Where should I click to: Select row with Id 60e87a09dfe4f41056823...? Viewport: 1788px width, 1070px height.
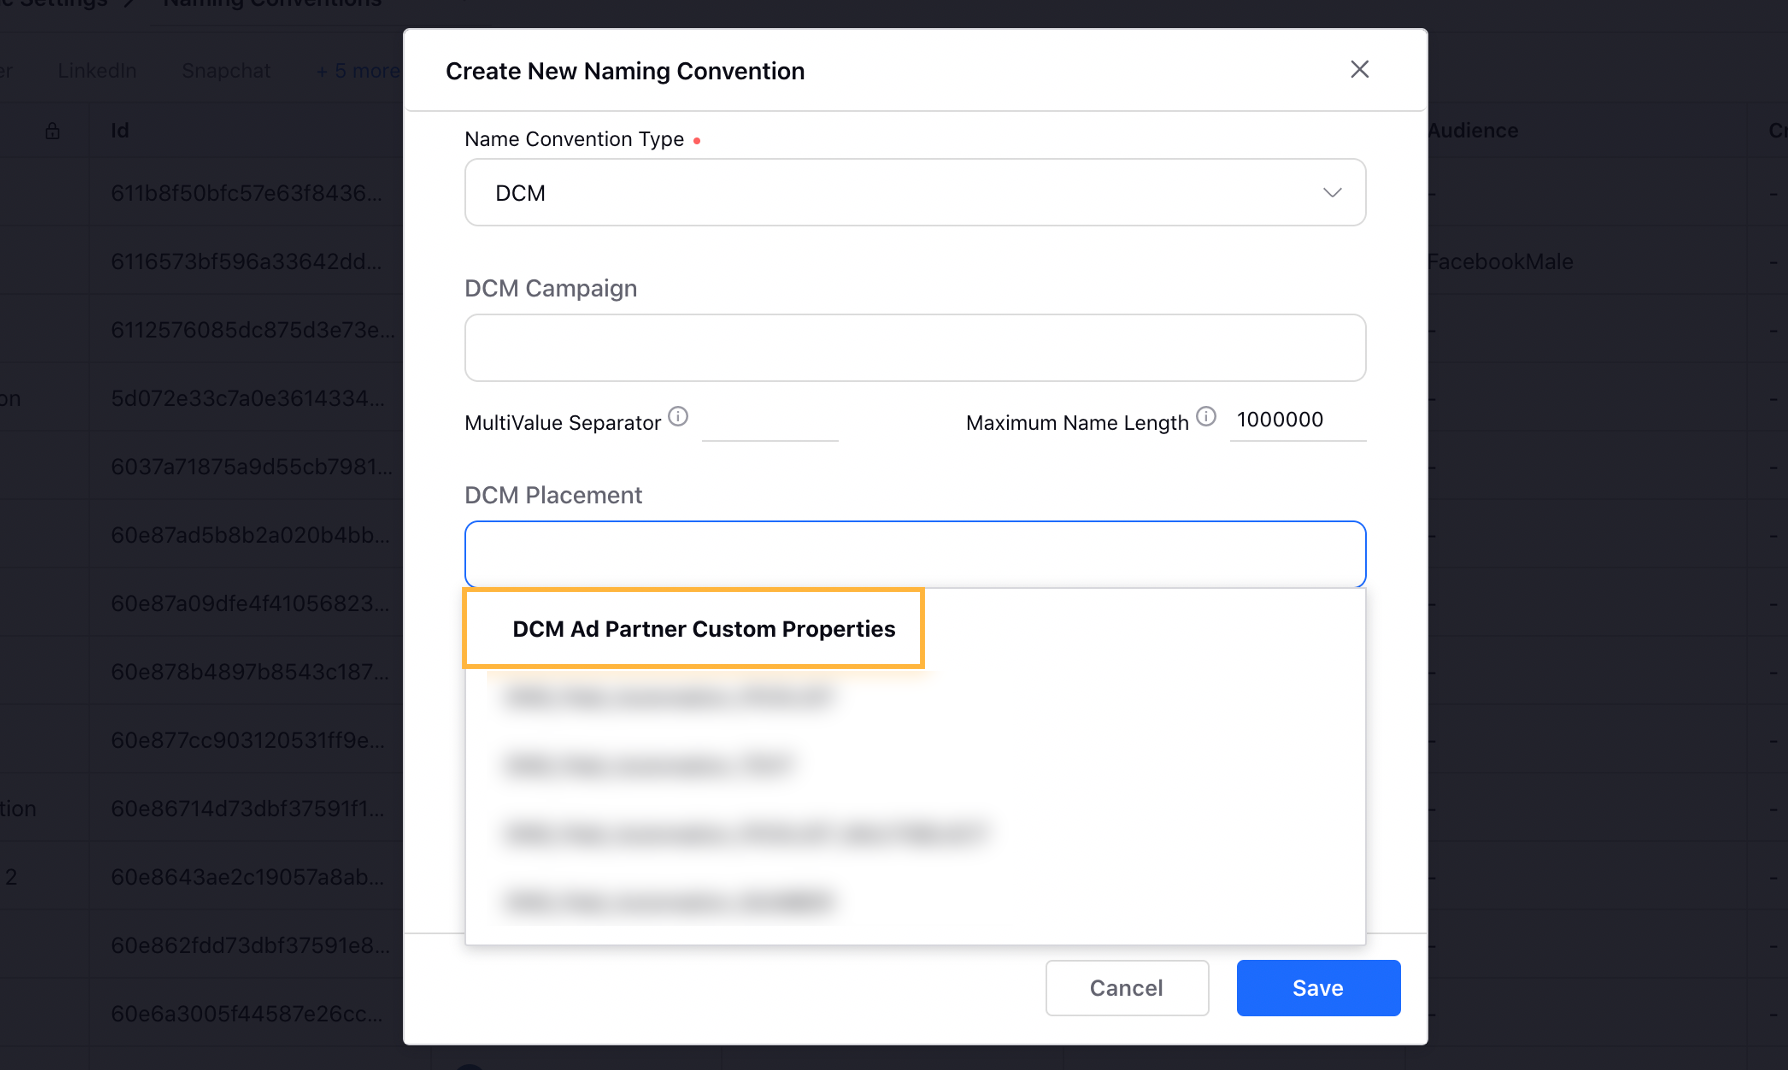[250, 603]
